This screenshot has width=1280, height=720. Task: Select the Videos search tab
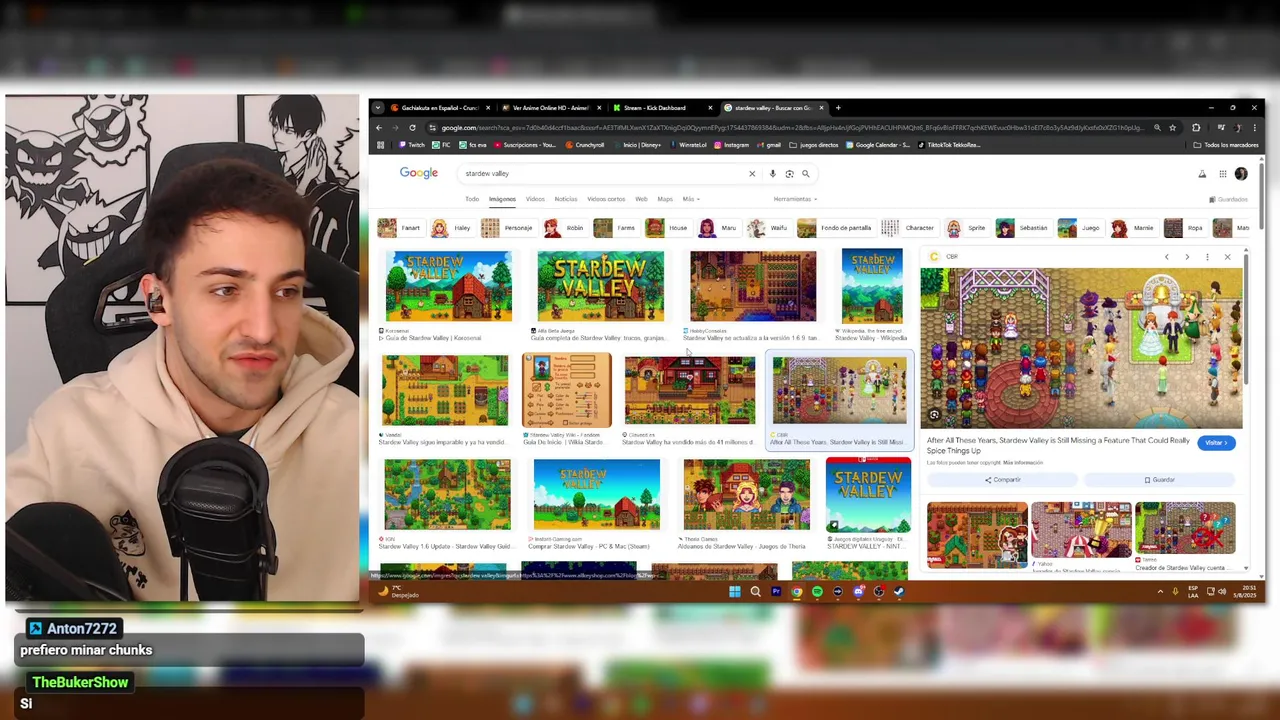point(535,199)
